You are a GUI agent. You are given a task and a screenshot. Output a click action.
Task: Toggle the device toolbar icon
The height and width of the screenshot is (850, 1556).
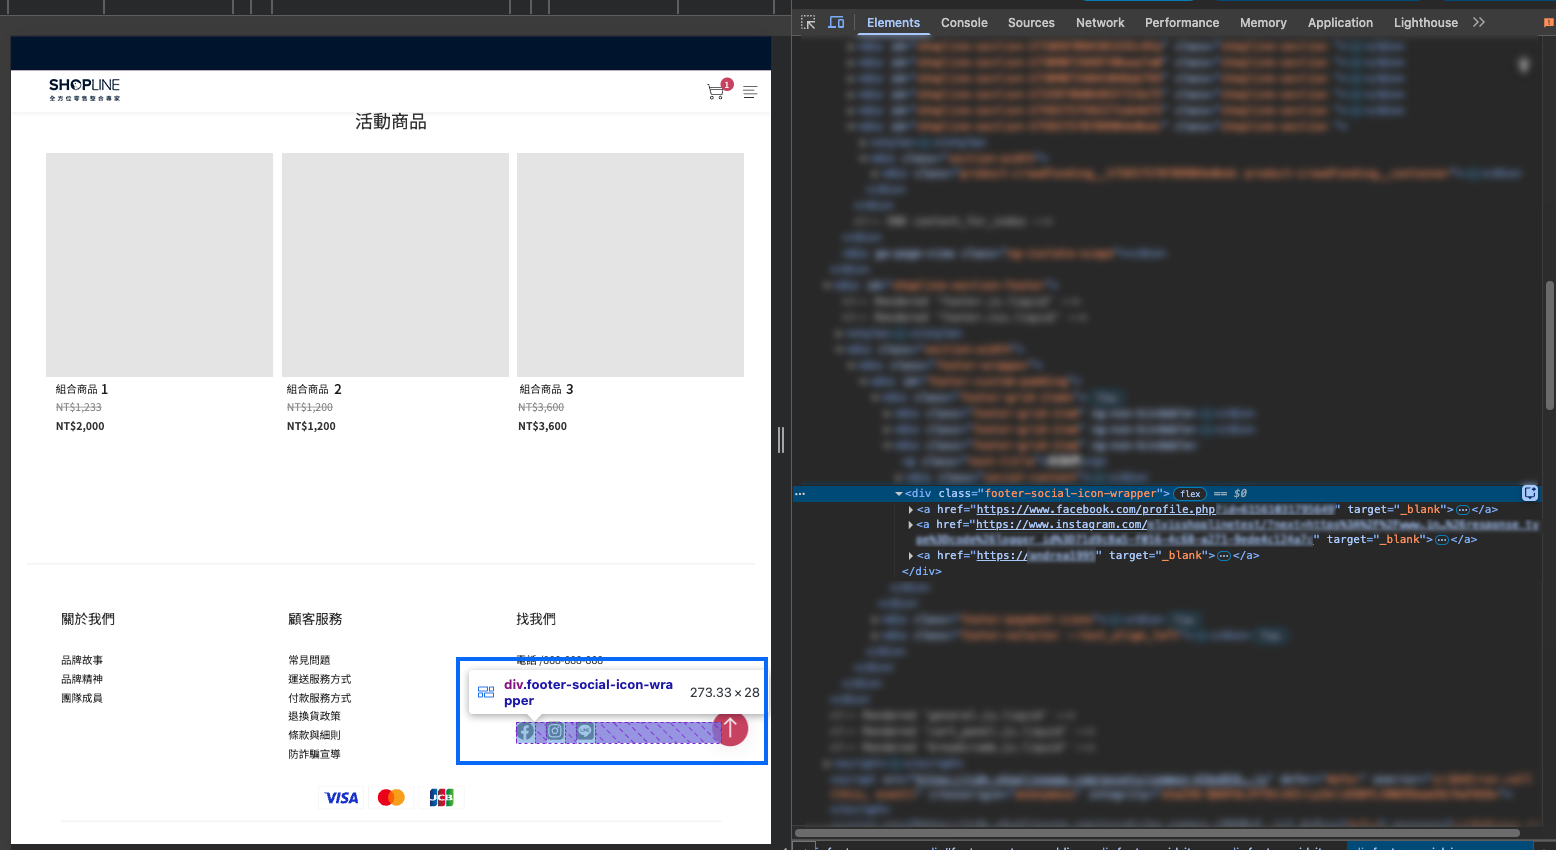coord(837,22)
